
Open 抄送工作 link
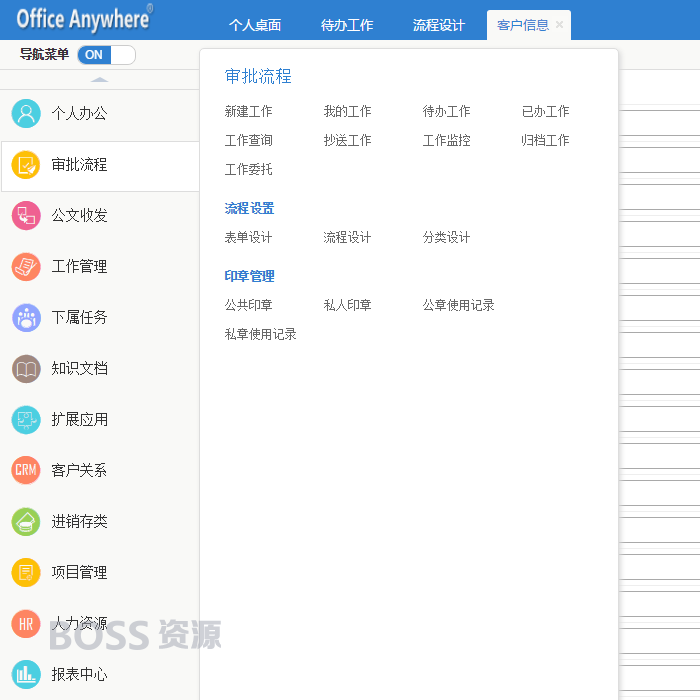pyautogui.click(x=347, y=140)
